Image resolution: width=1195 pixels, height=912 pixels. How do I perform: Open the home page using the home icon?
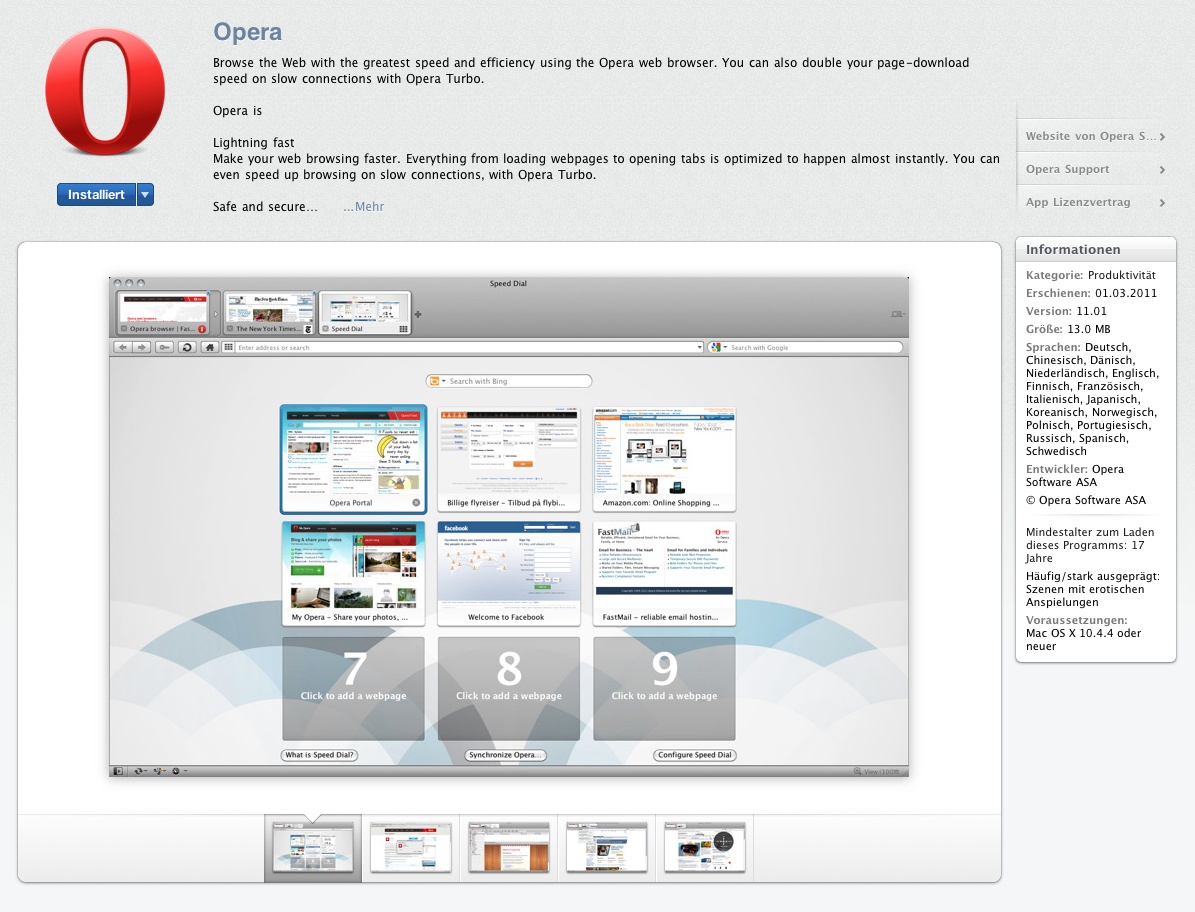point(209,347)
